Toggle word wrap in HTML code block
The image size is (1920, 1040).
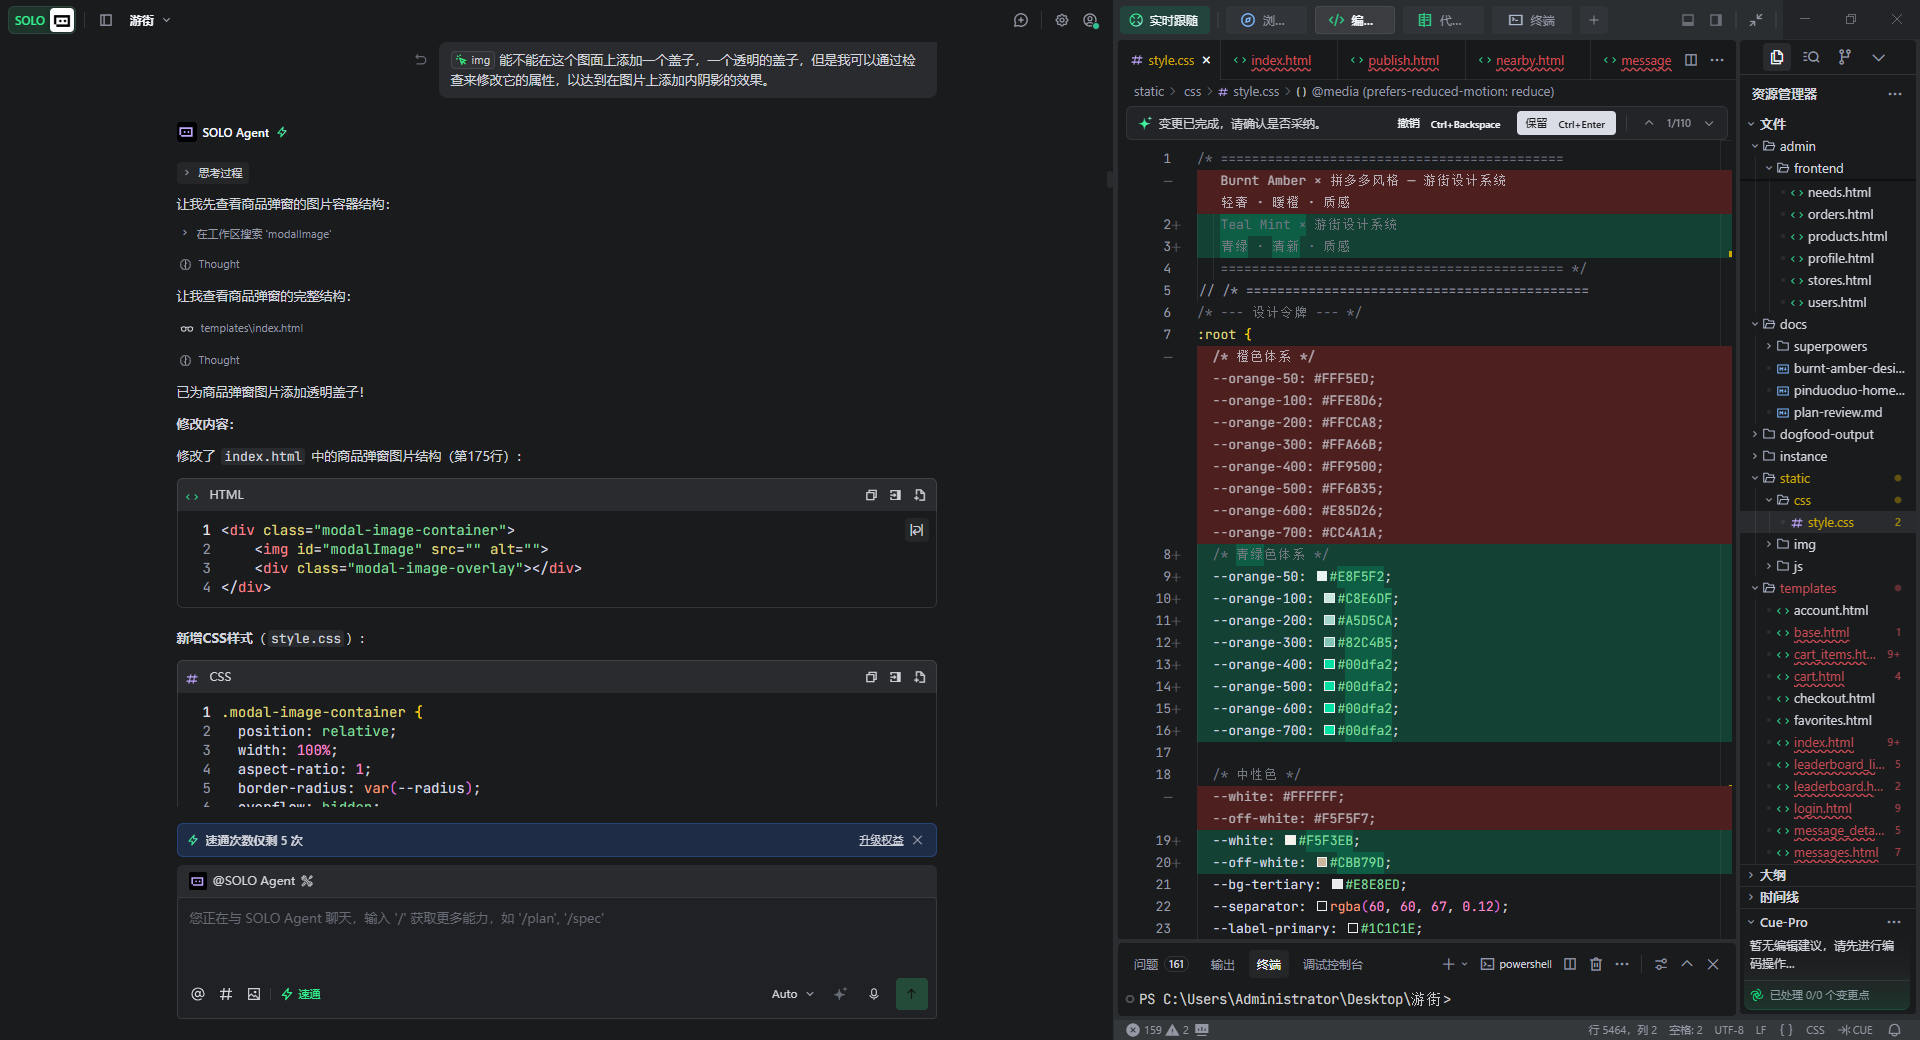pos(916,530)
